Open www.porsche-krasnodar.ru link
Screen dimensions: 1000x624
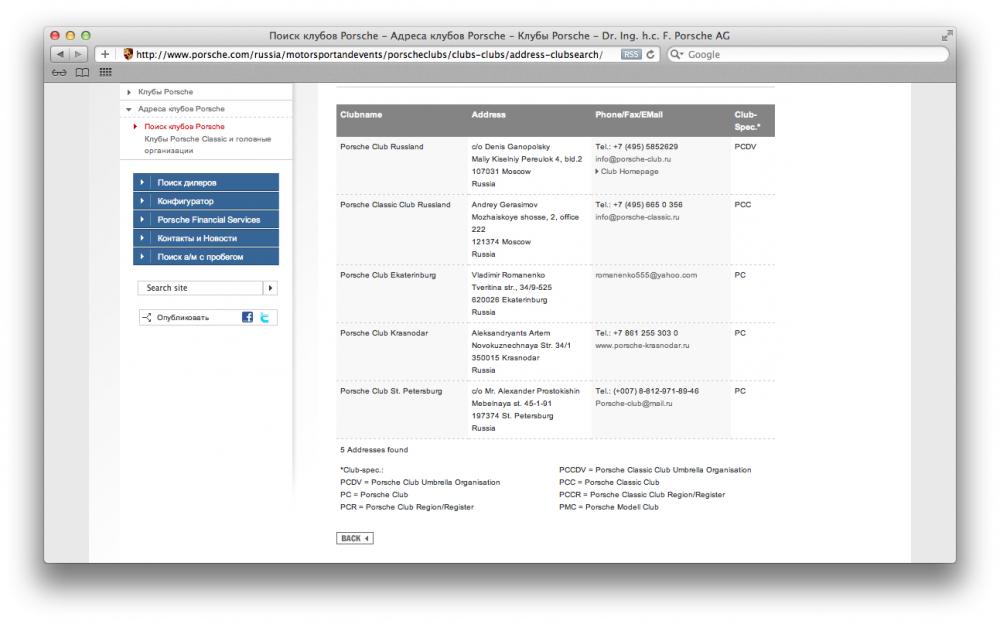[642, 345]
